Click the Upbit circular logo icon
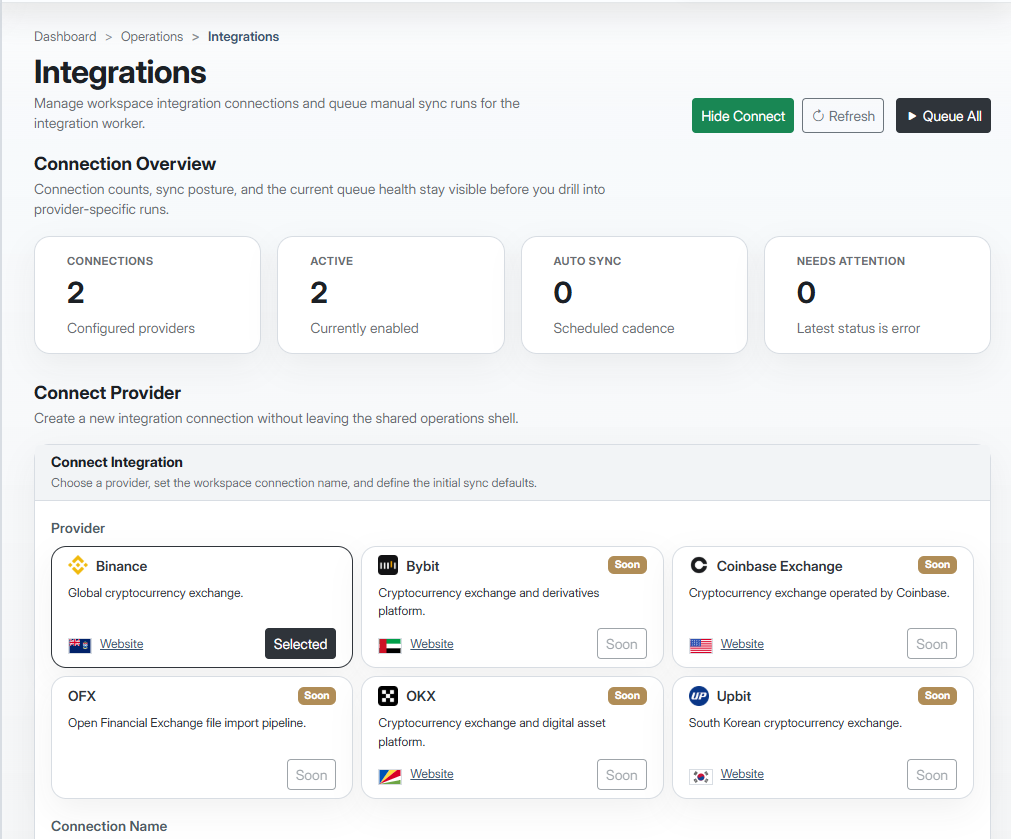 [x=698, y=696]
